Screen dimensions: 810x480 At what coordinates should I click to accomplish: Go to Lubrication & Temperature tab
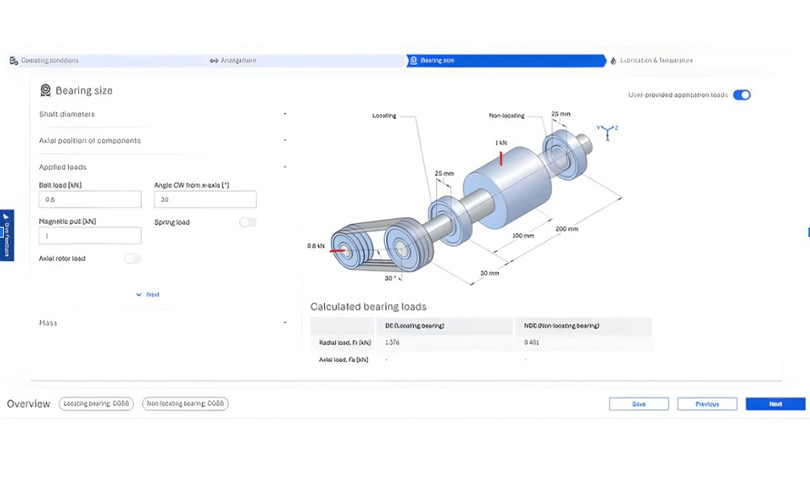(x=655, y=61)
